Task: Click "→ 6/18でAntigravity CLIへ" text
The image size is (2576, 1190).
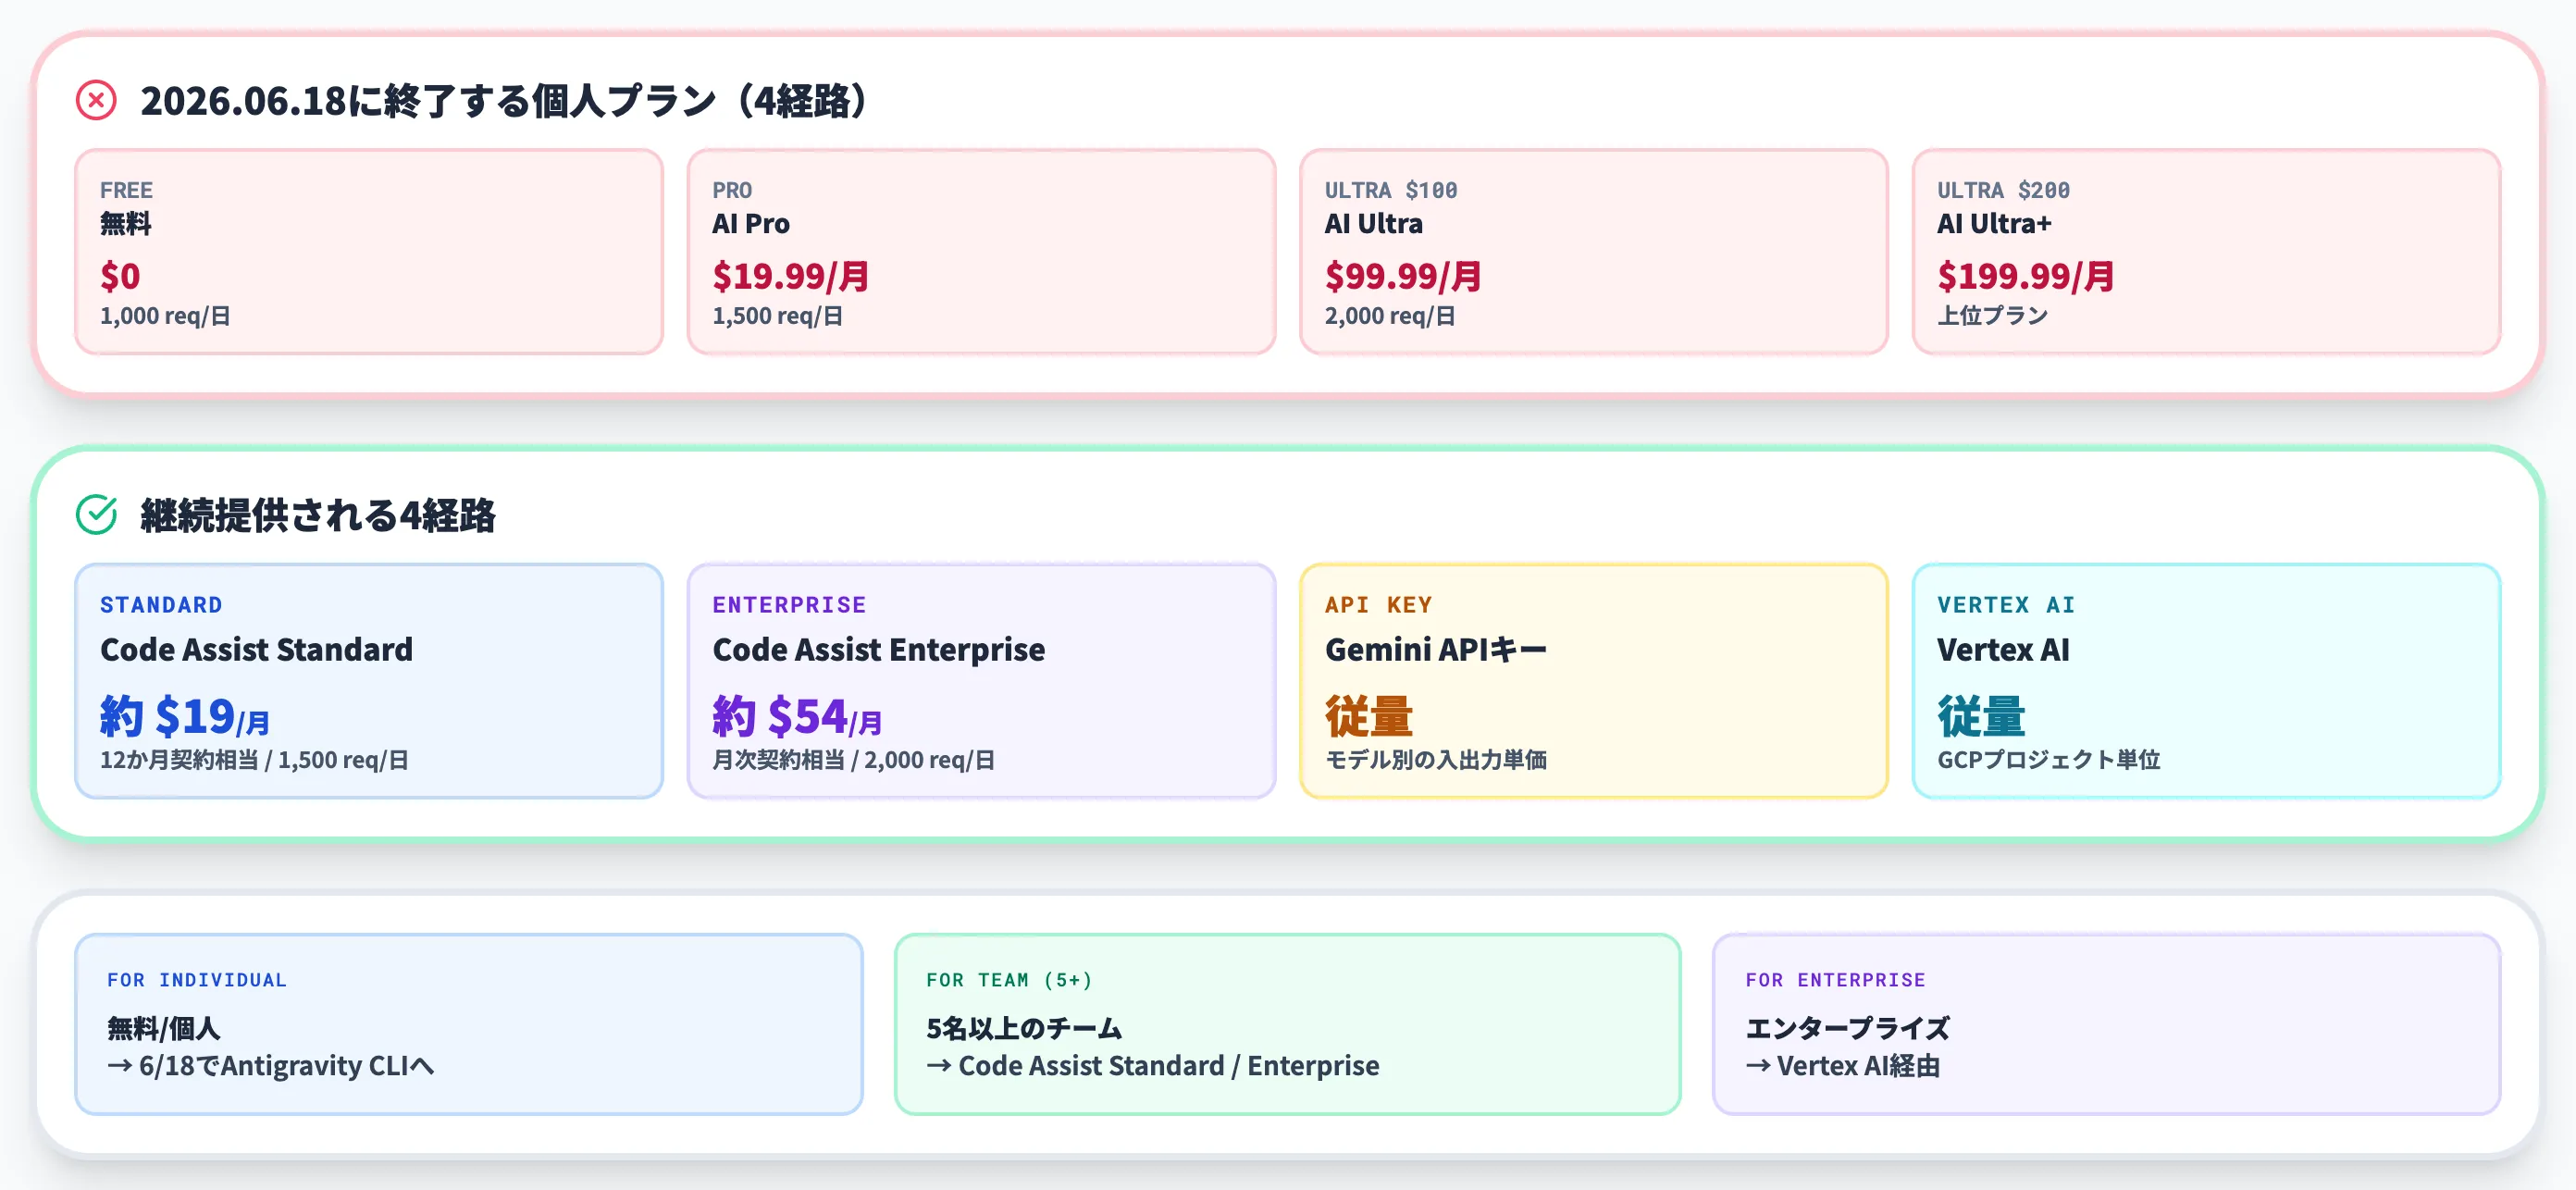Action: click(271, 1065)
